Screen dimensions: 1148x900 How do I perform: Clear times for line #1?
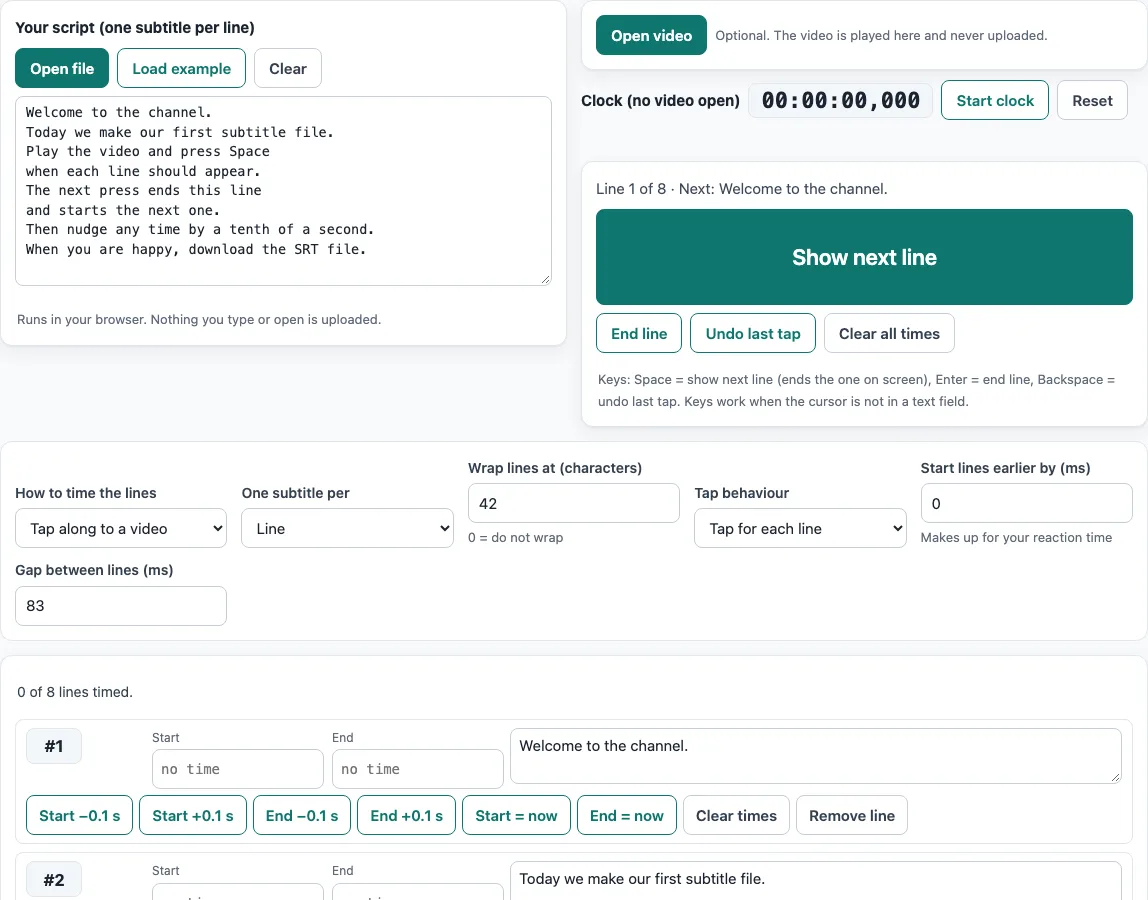[736, 815]
